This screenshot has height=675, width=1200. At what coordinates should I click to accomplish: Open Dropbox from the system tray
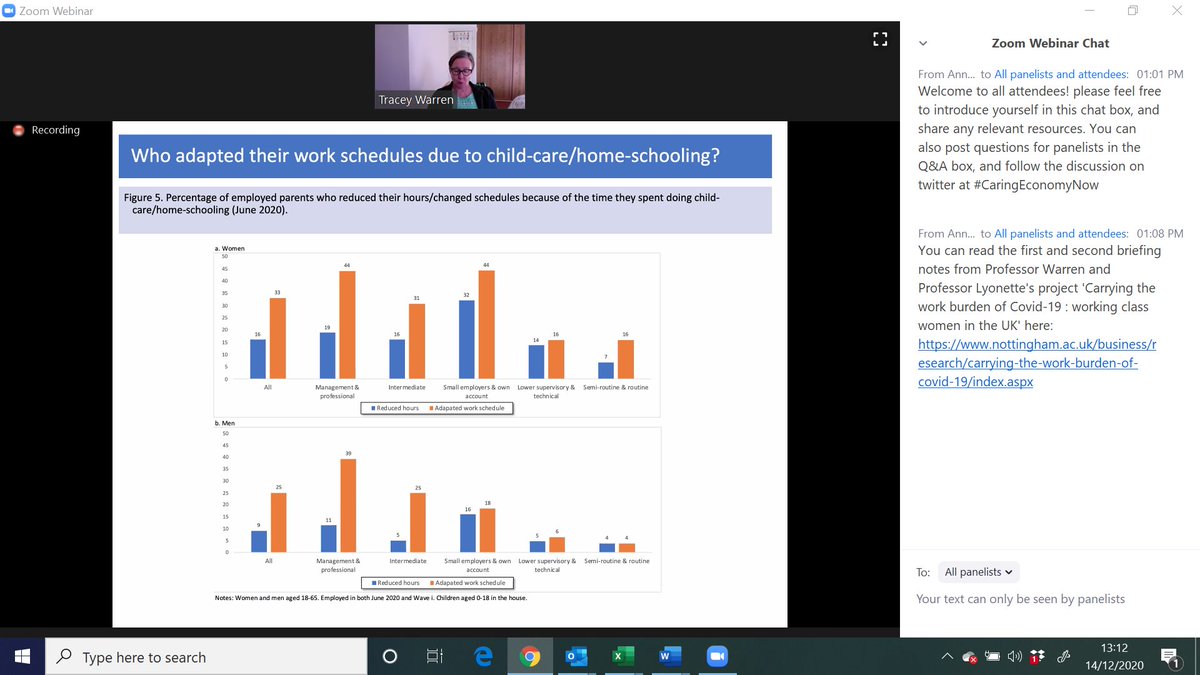1037,657
